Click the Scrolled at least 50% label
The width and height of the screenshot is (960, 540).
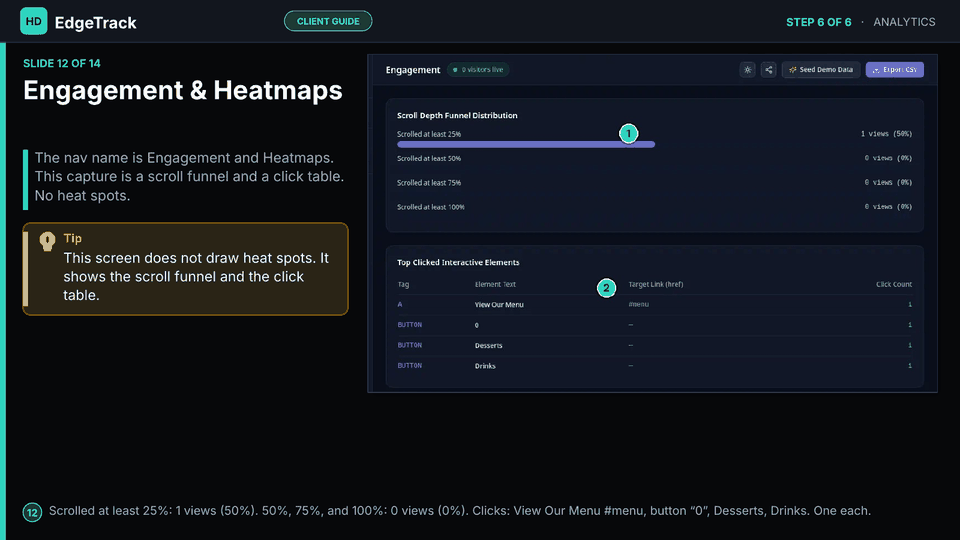[x=429, y=158]
